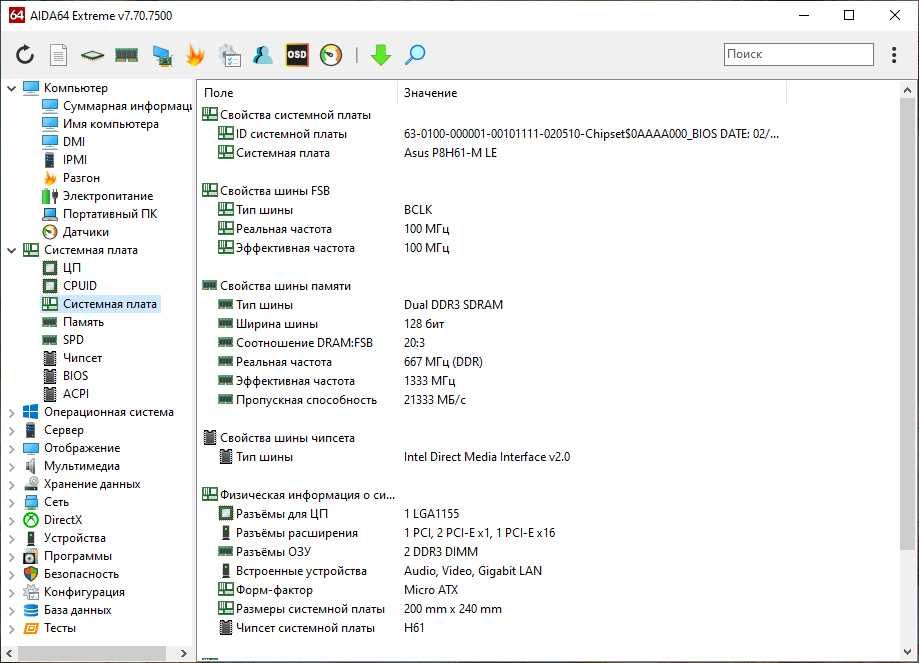The image size is (919, 663).
Task: Select Конфигурация tree item
Action: tap(74, 593)
